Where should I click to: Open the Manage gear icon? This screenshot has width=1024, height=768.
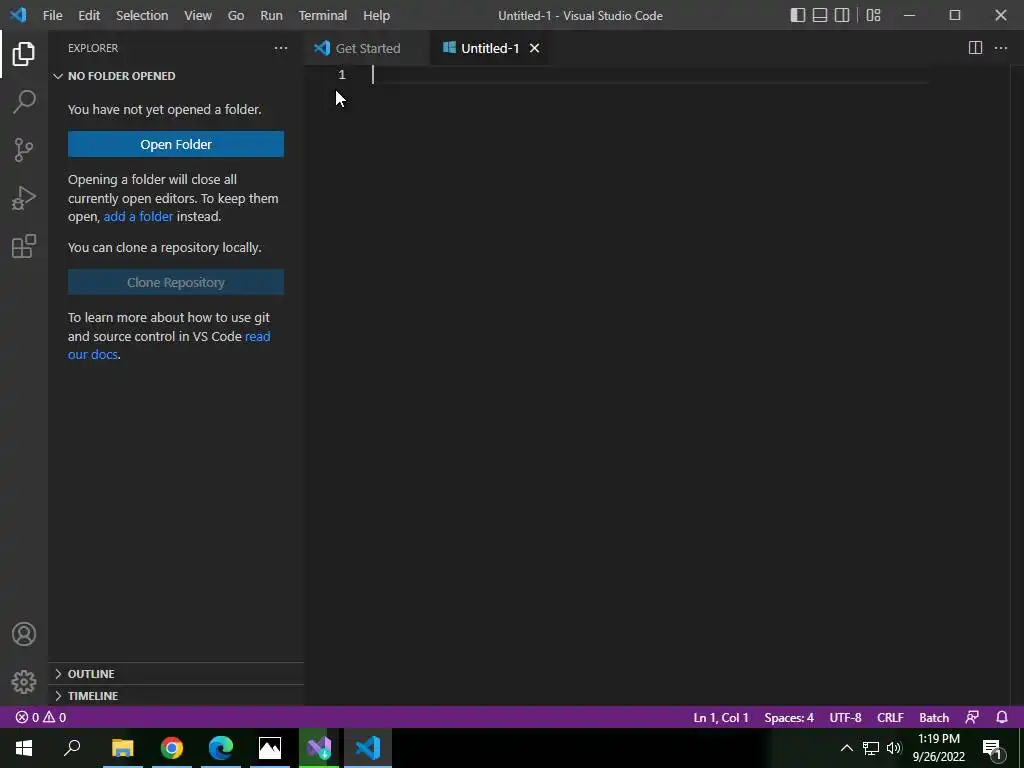24,682
